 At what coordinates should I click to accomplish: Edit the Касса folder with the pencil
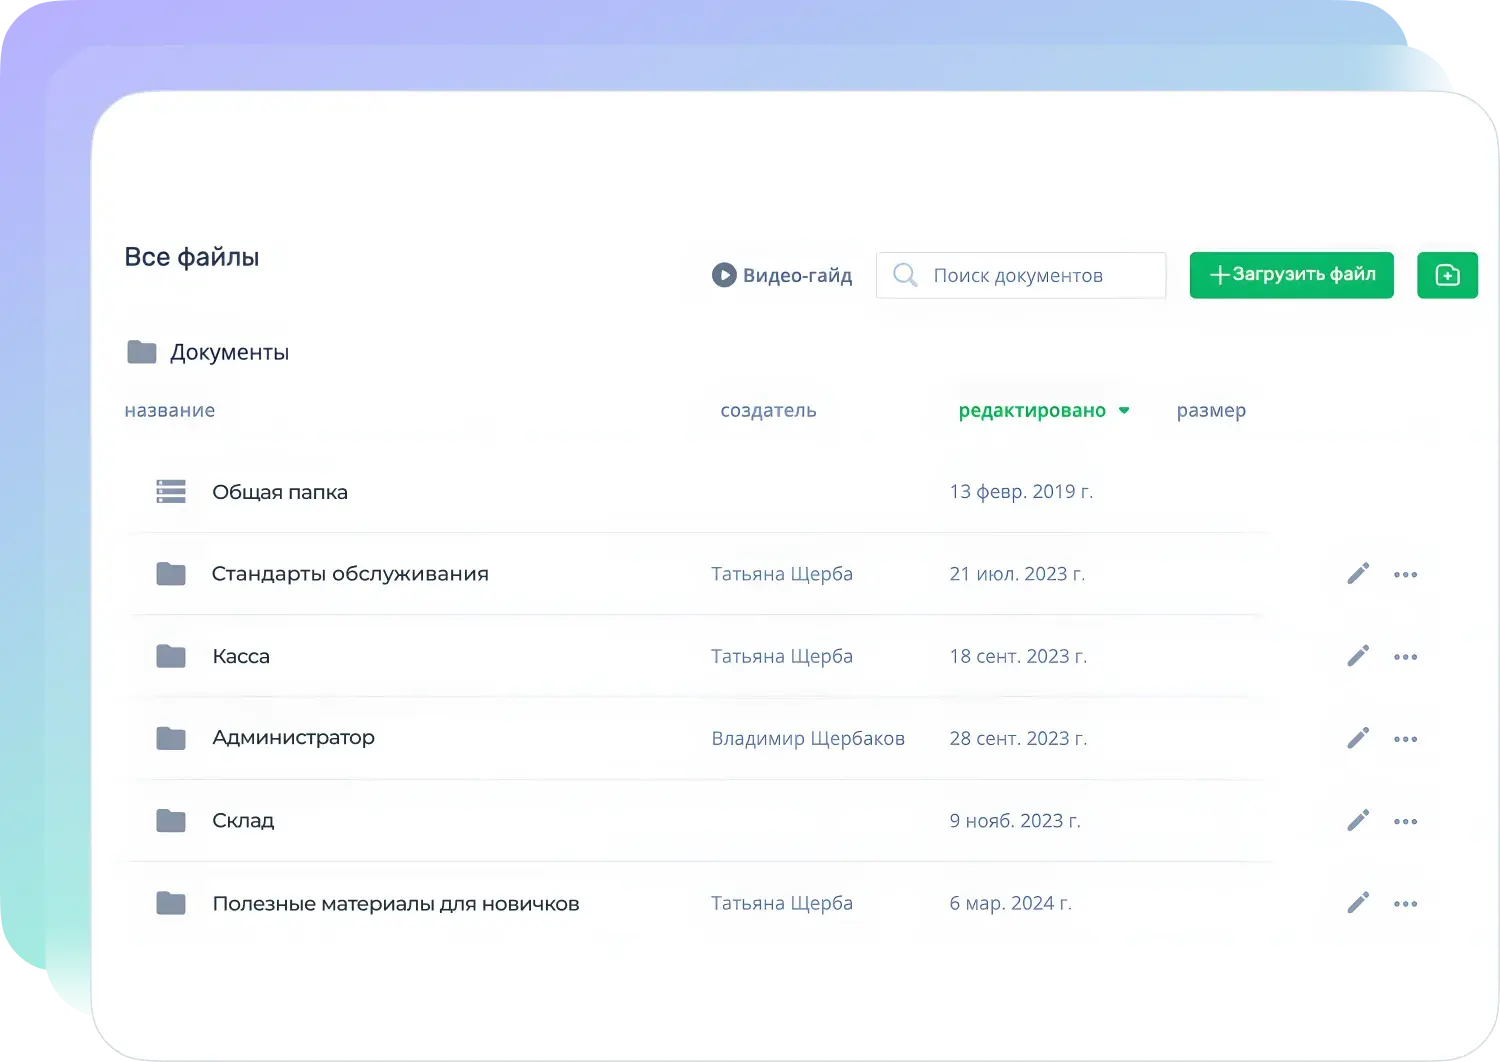click(1358, 656)
